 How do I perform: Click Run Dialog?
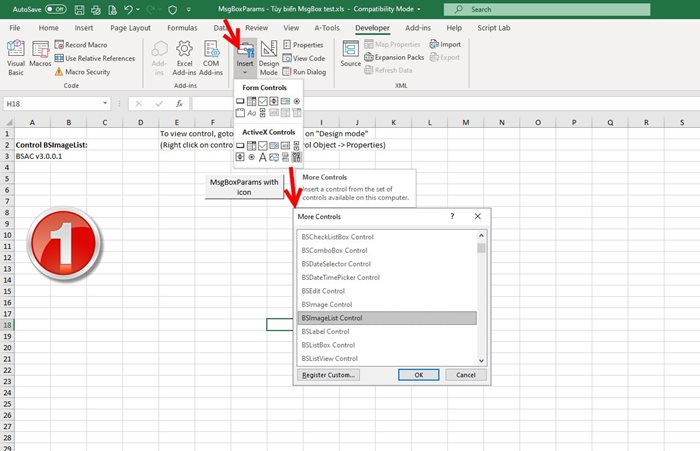(304, 71)
